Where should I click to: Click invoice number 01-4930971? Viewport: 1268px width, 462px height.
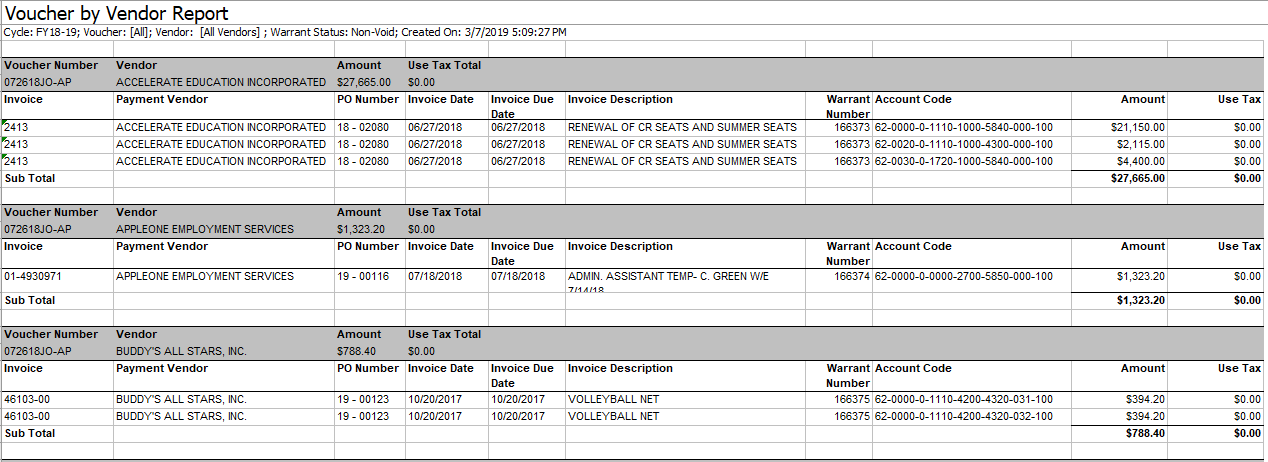[37, 276]
